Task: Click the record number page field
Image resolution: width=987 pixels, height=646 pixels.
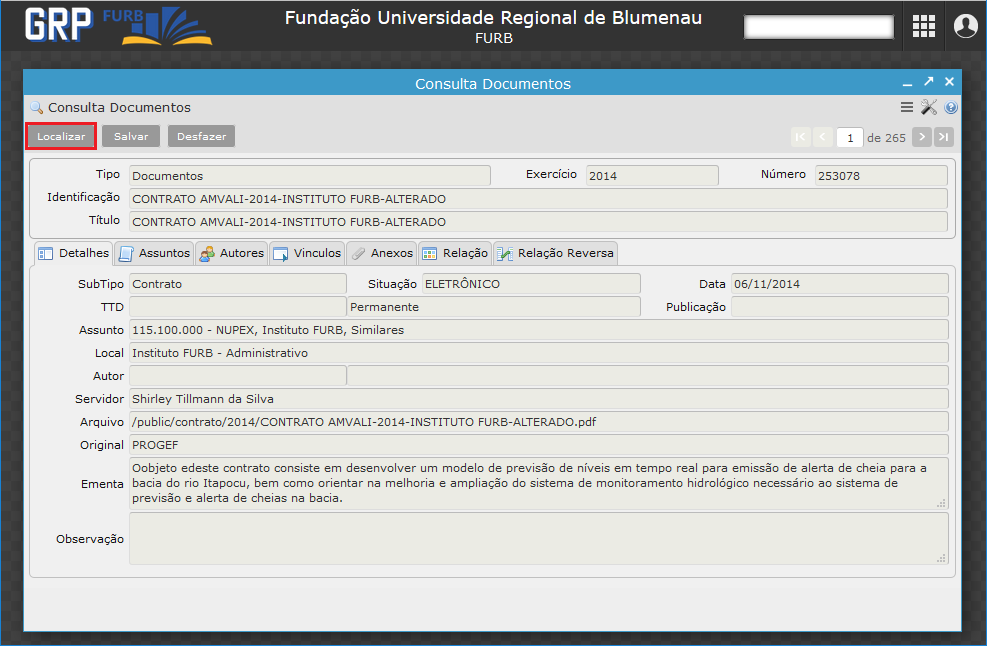Action: pos(849,137)
